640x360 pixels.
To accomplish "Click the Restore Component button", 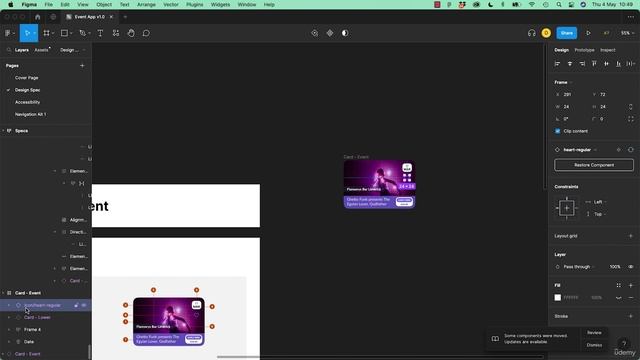I will 594,165.
